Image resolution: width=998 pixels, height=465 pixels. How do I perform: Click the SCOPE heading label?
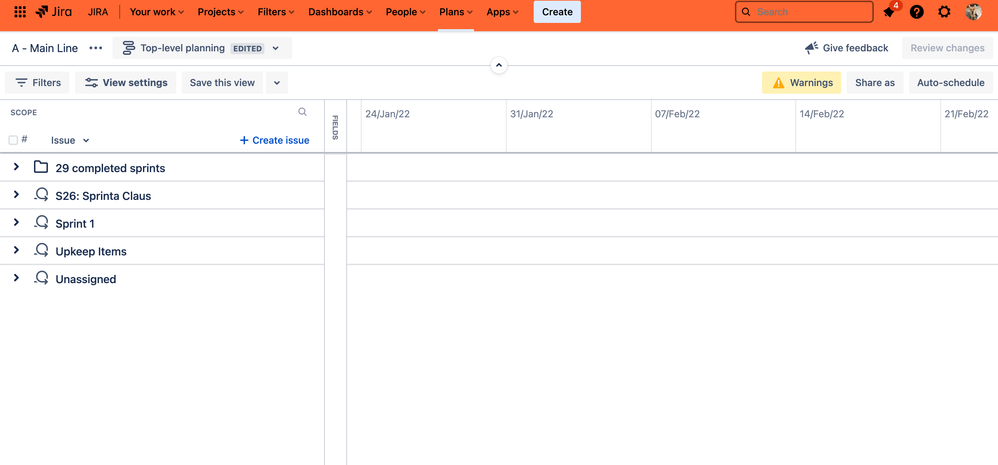pyautogui.click(x=24, y=113)
